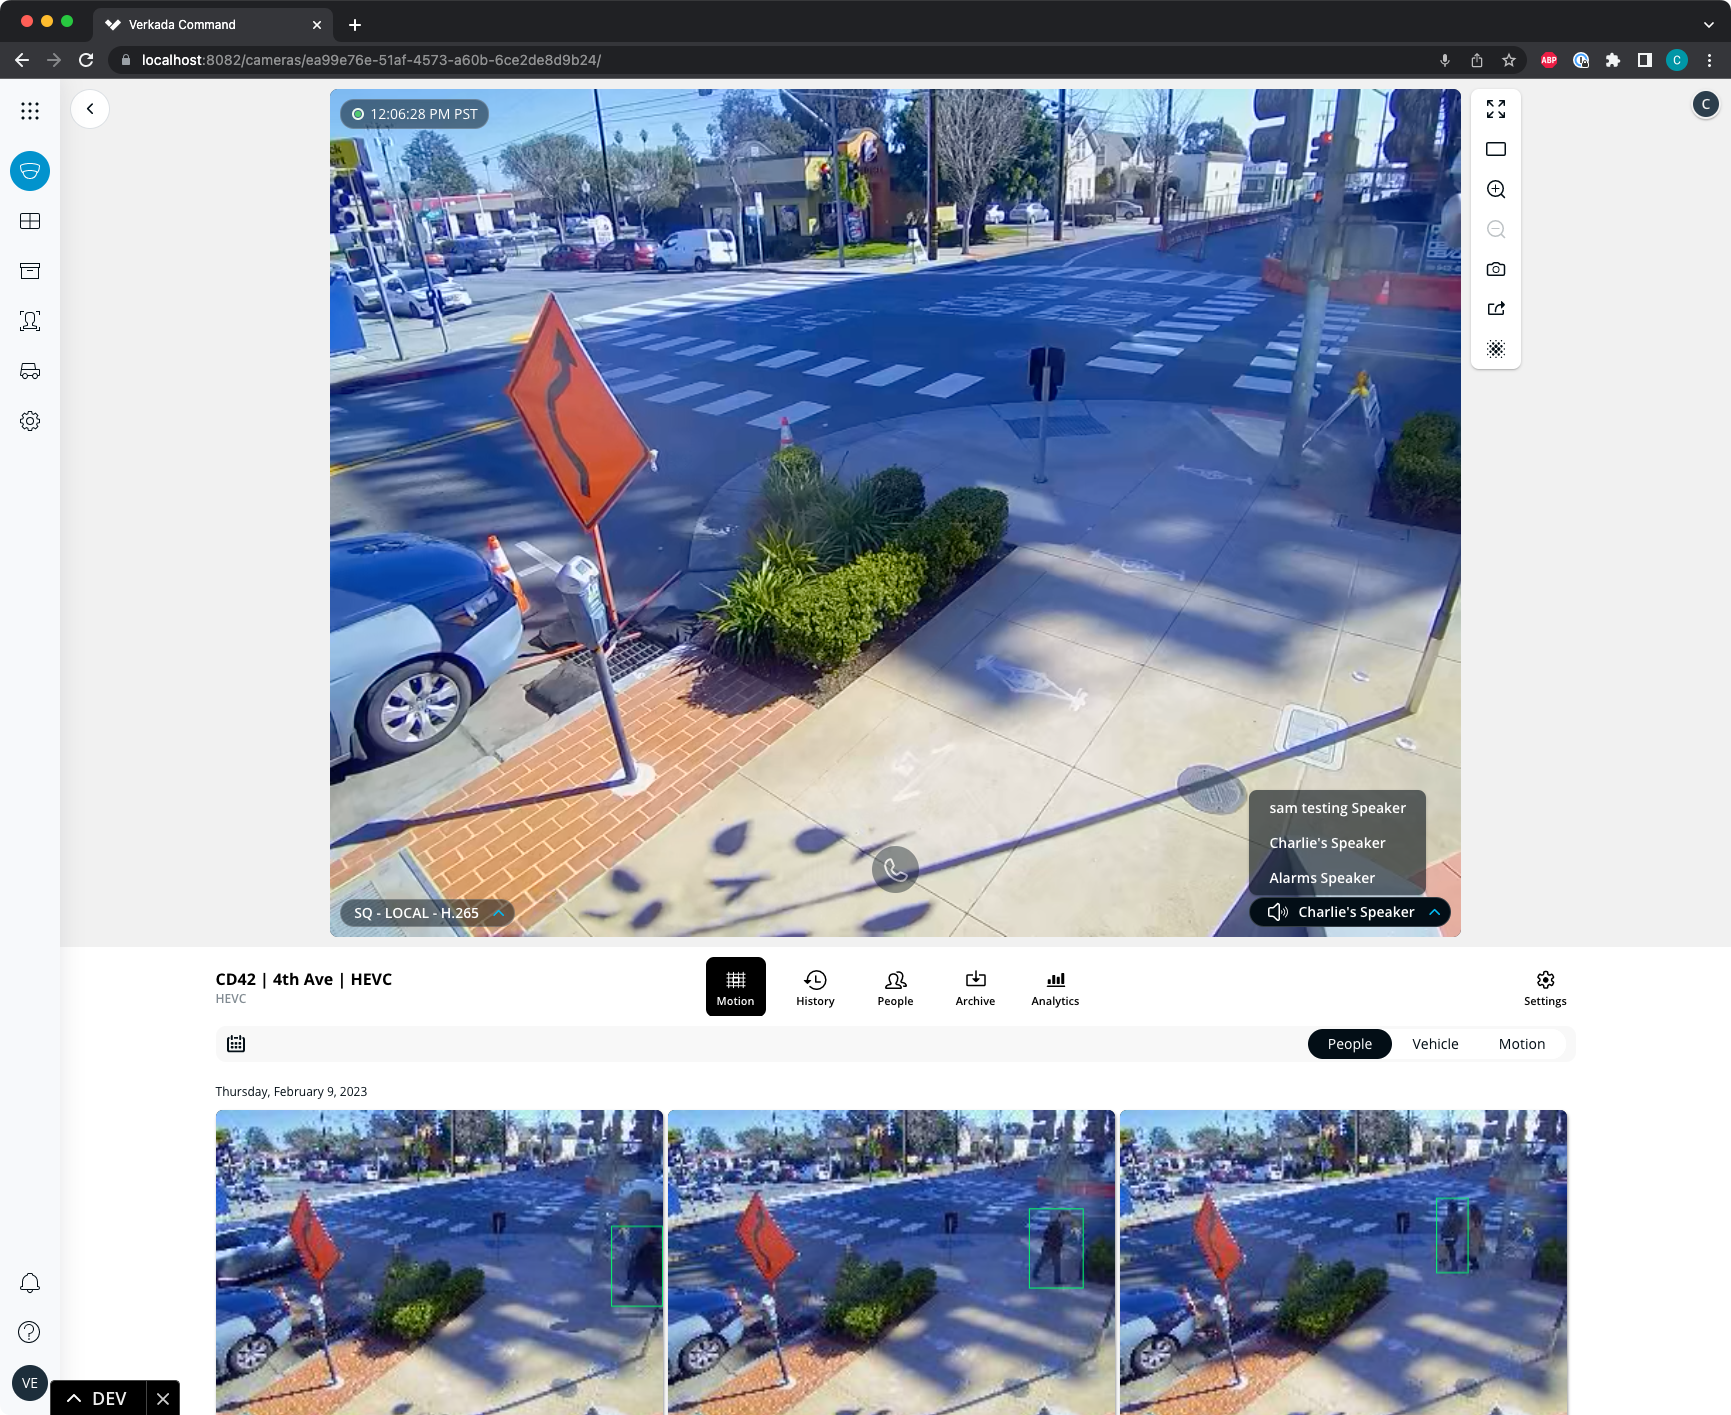The height and width of the screenshot is (1415, 1731).
Task: Open the help question mark icon
Action: [30, 1332]
